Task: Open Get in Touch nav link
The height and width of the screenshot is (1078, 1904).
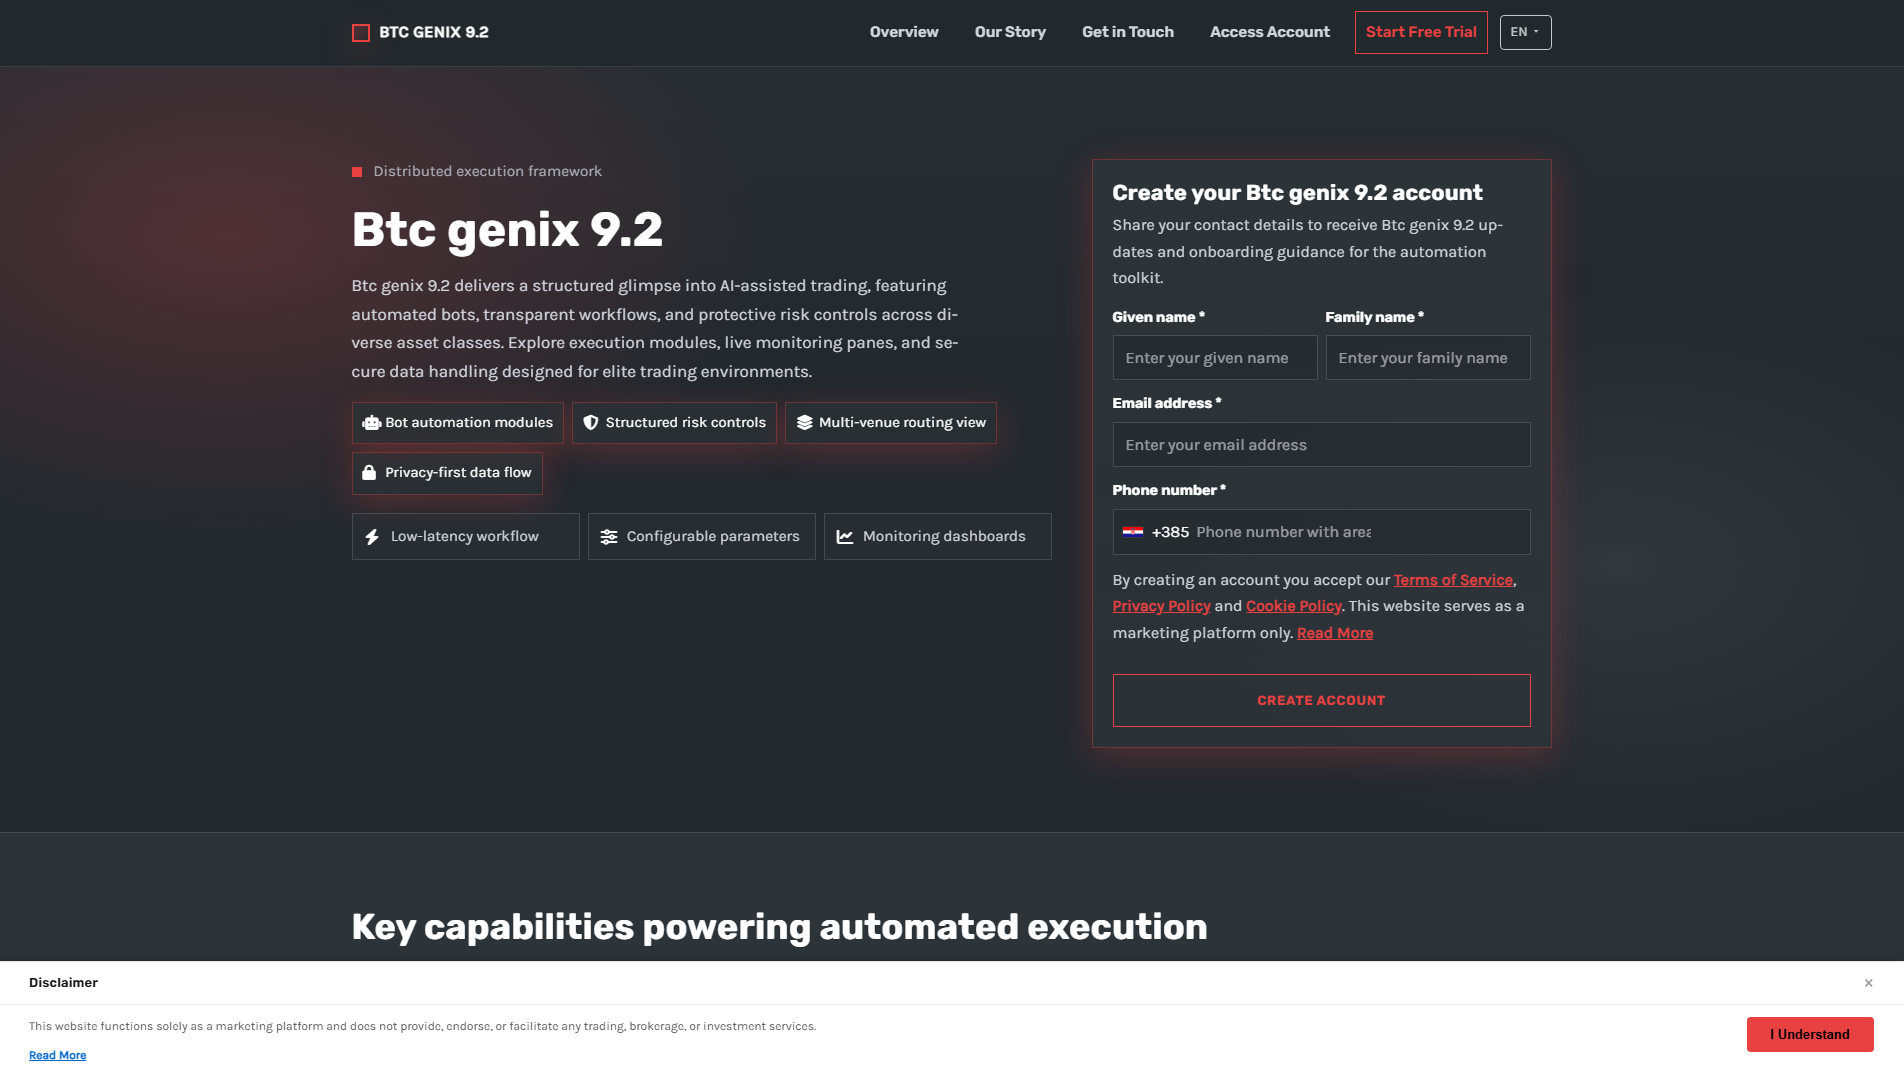Action: point(1128,32)
